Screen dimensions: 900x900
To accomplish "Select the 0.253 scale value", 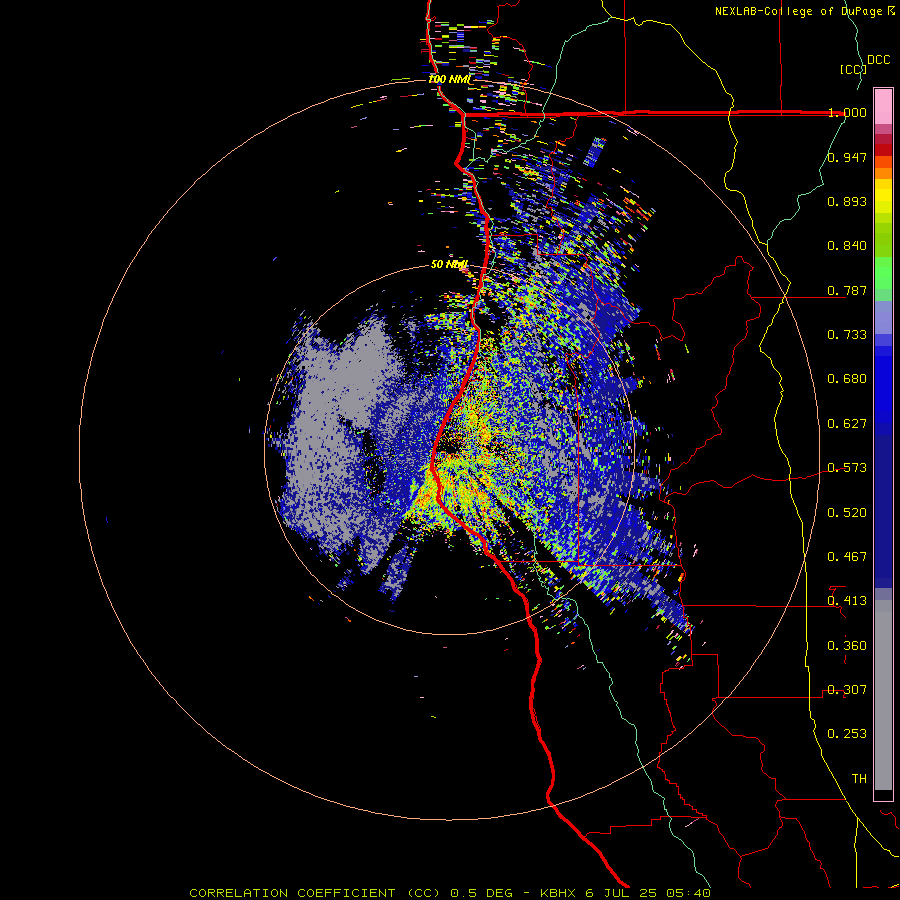I will (847, 734).
